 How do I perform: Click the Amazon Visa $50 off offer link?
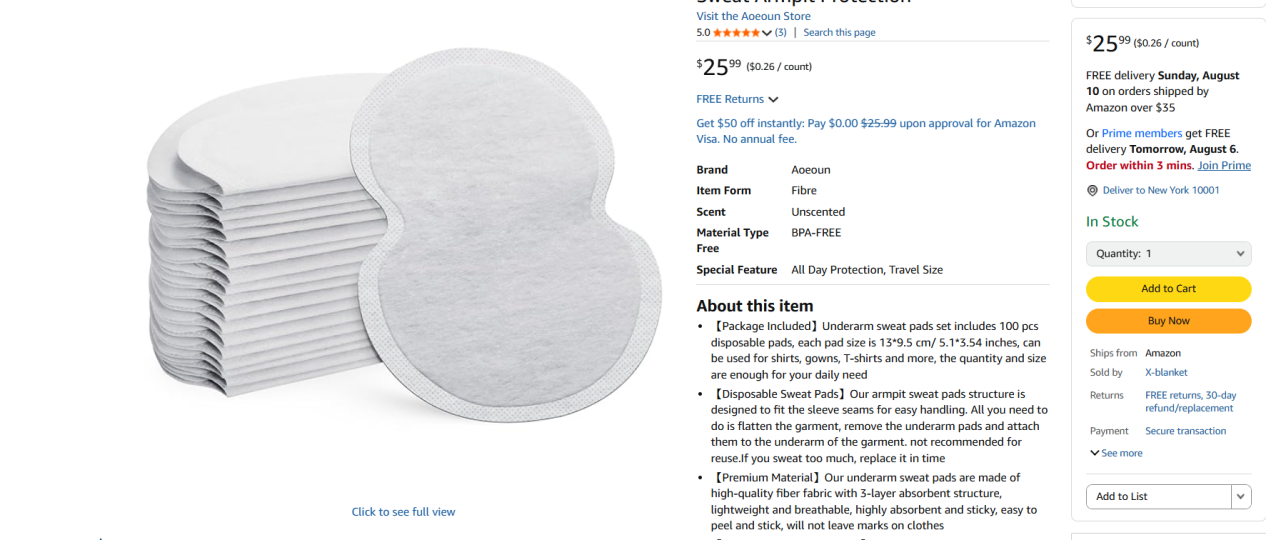pos(866,131)
